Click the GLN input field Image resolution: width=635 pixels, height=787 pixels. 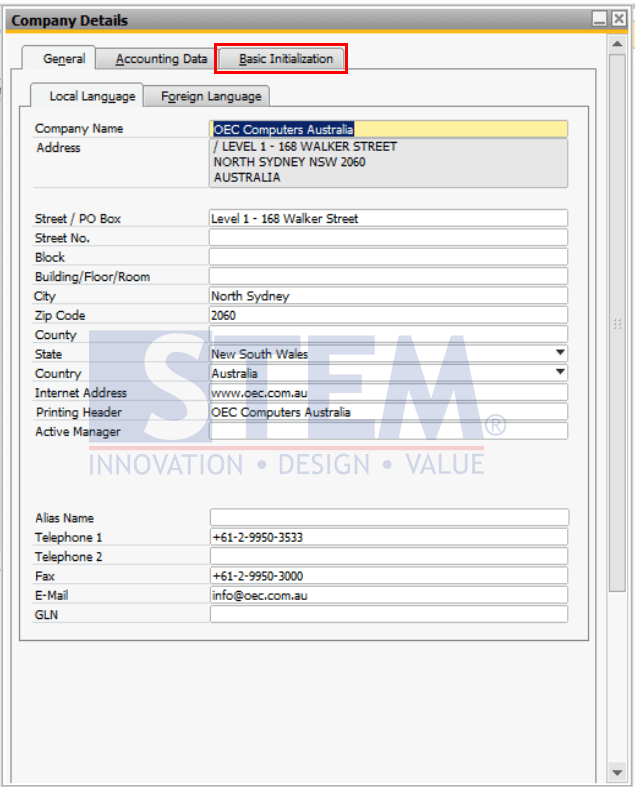tap(390, 614)
